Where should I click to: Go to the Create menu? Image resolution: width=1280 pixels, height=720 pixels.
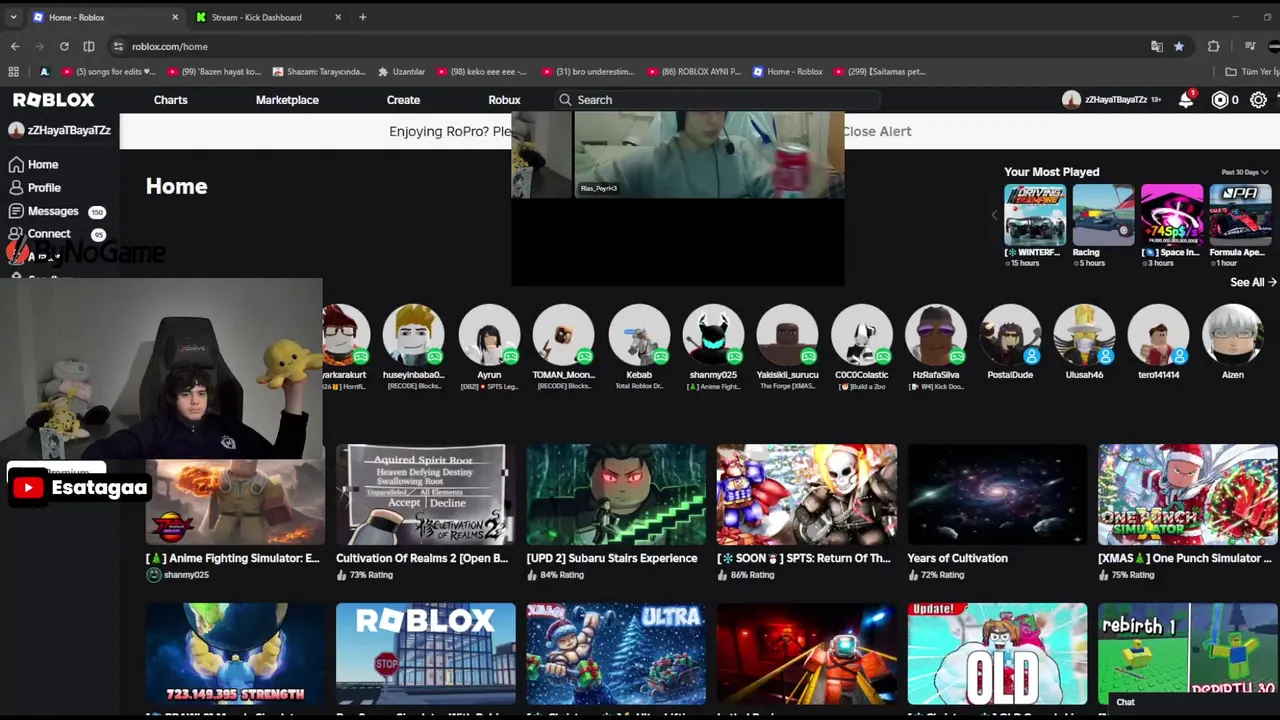(x=403, y=100)
